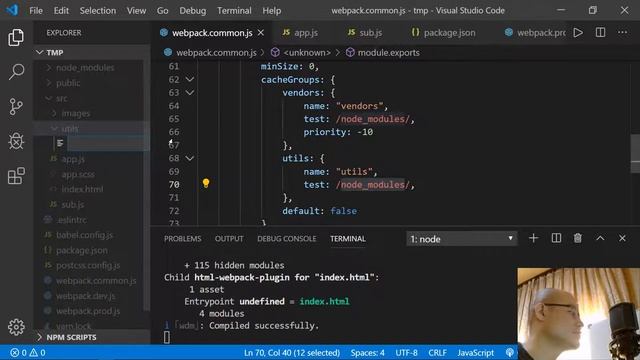Open the Manage gear menu

16,327
